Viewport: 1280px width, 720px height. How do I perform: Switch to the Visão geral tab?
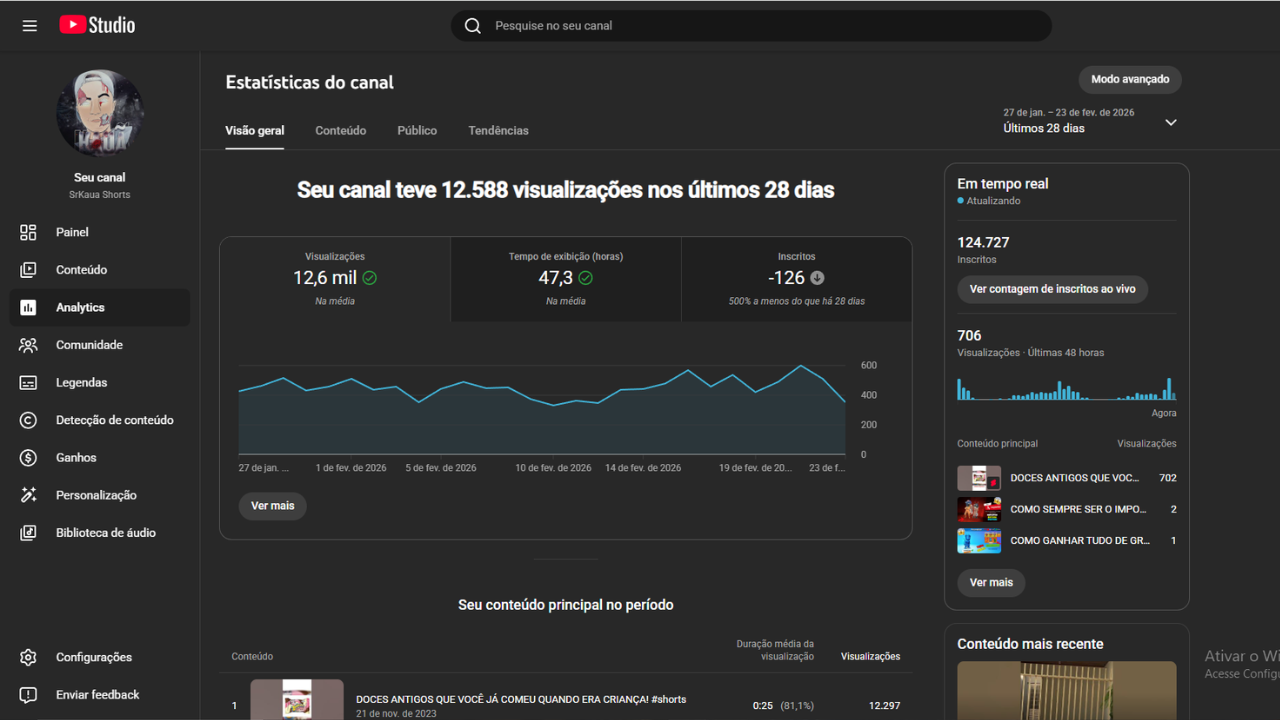[x=255, y=131]
